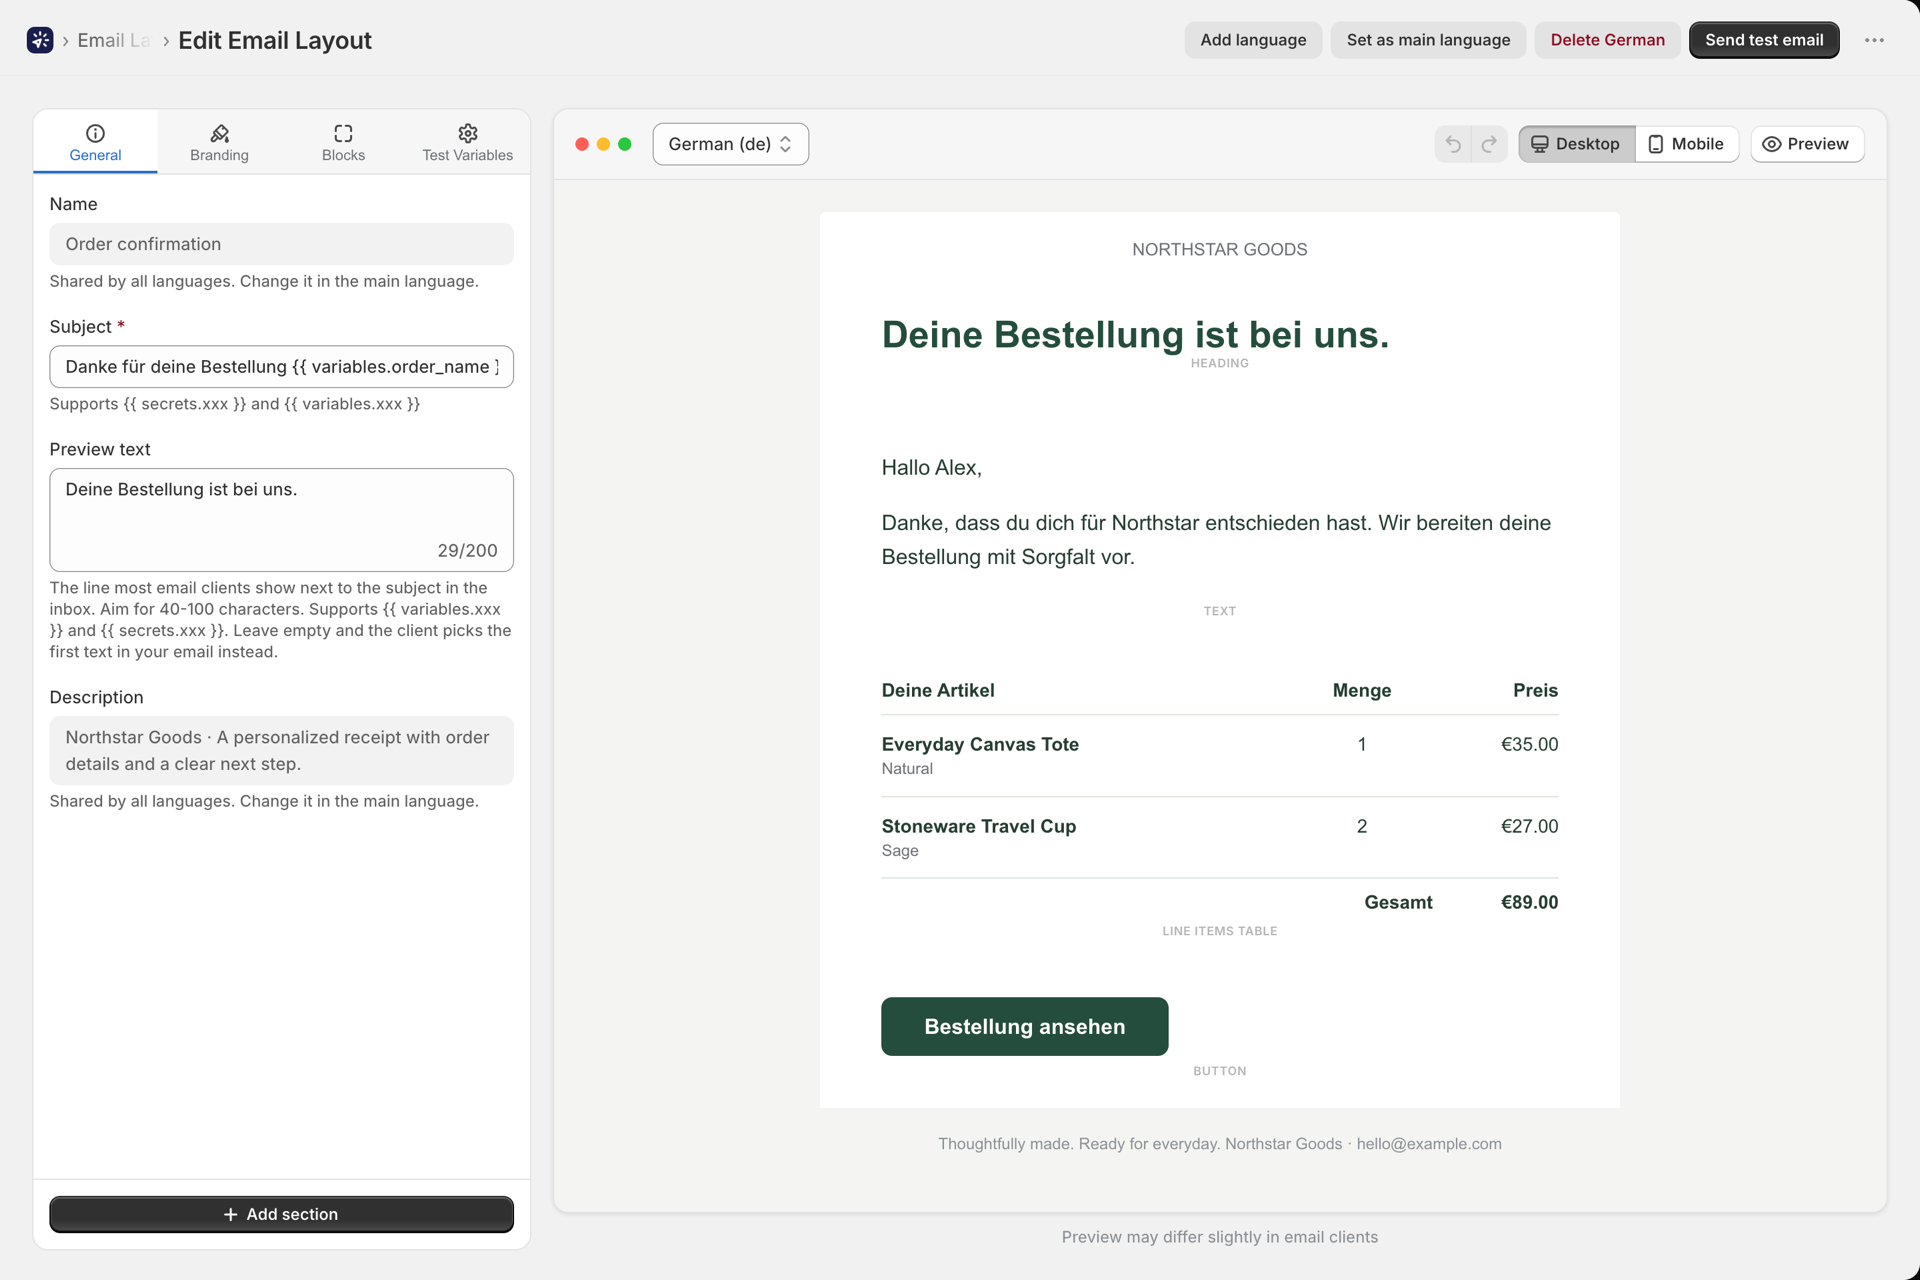Click the redo arrow icon

pos(1489,144)
